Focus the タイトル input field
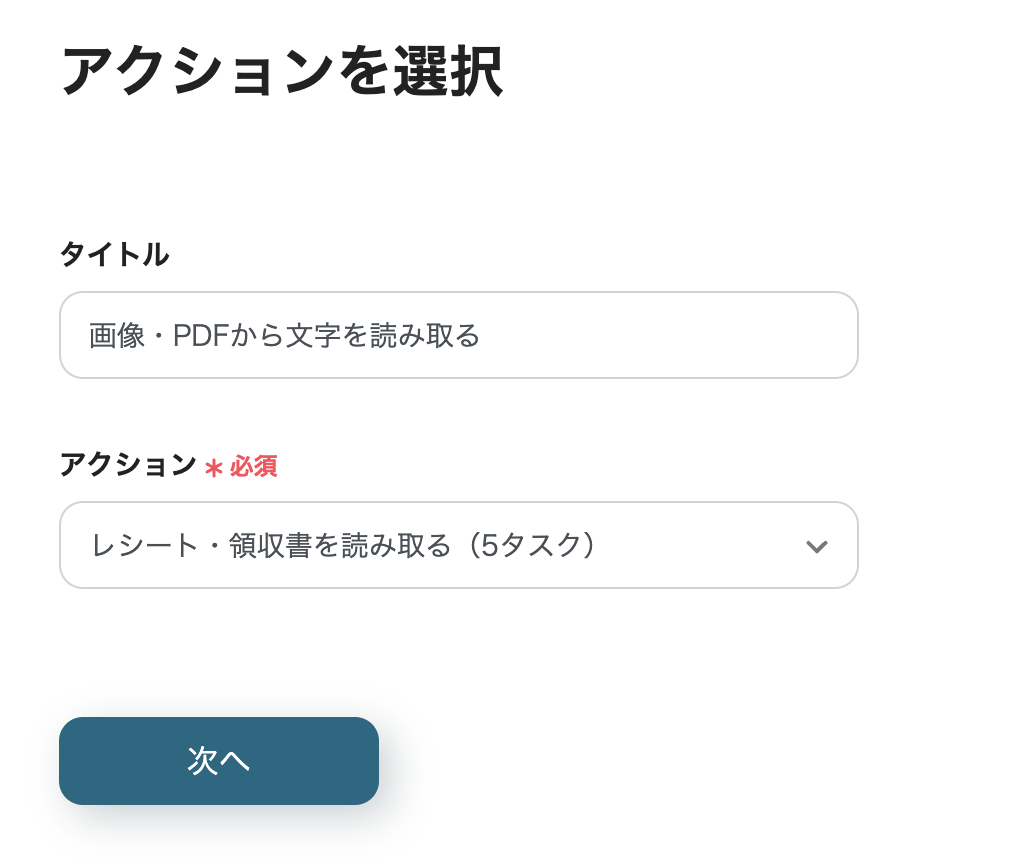 click(458, 335)
